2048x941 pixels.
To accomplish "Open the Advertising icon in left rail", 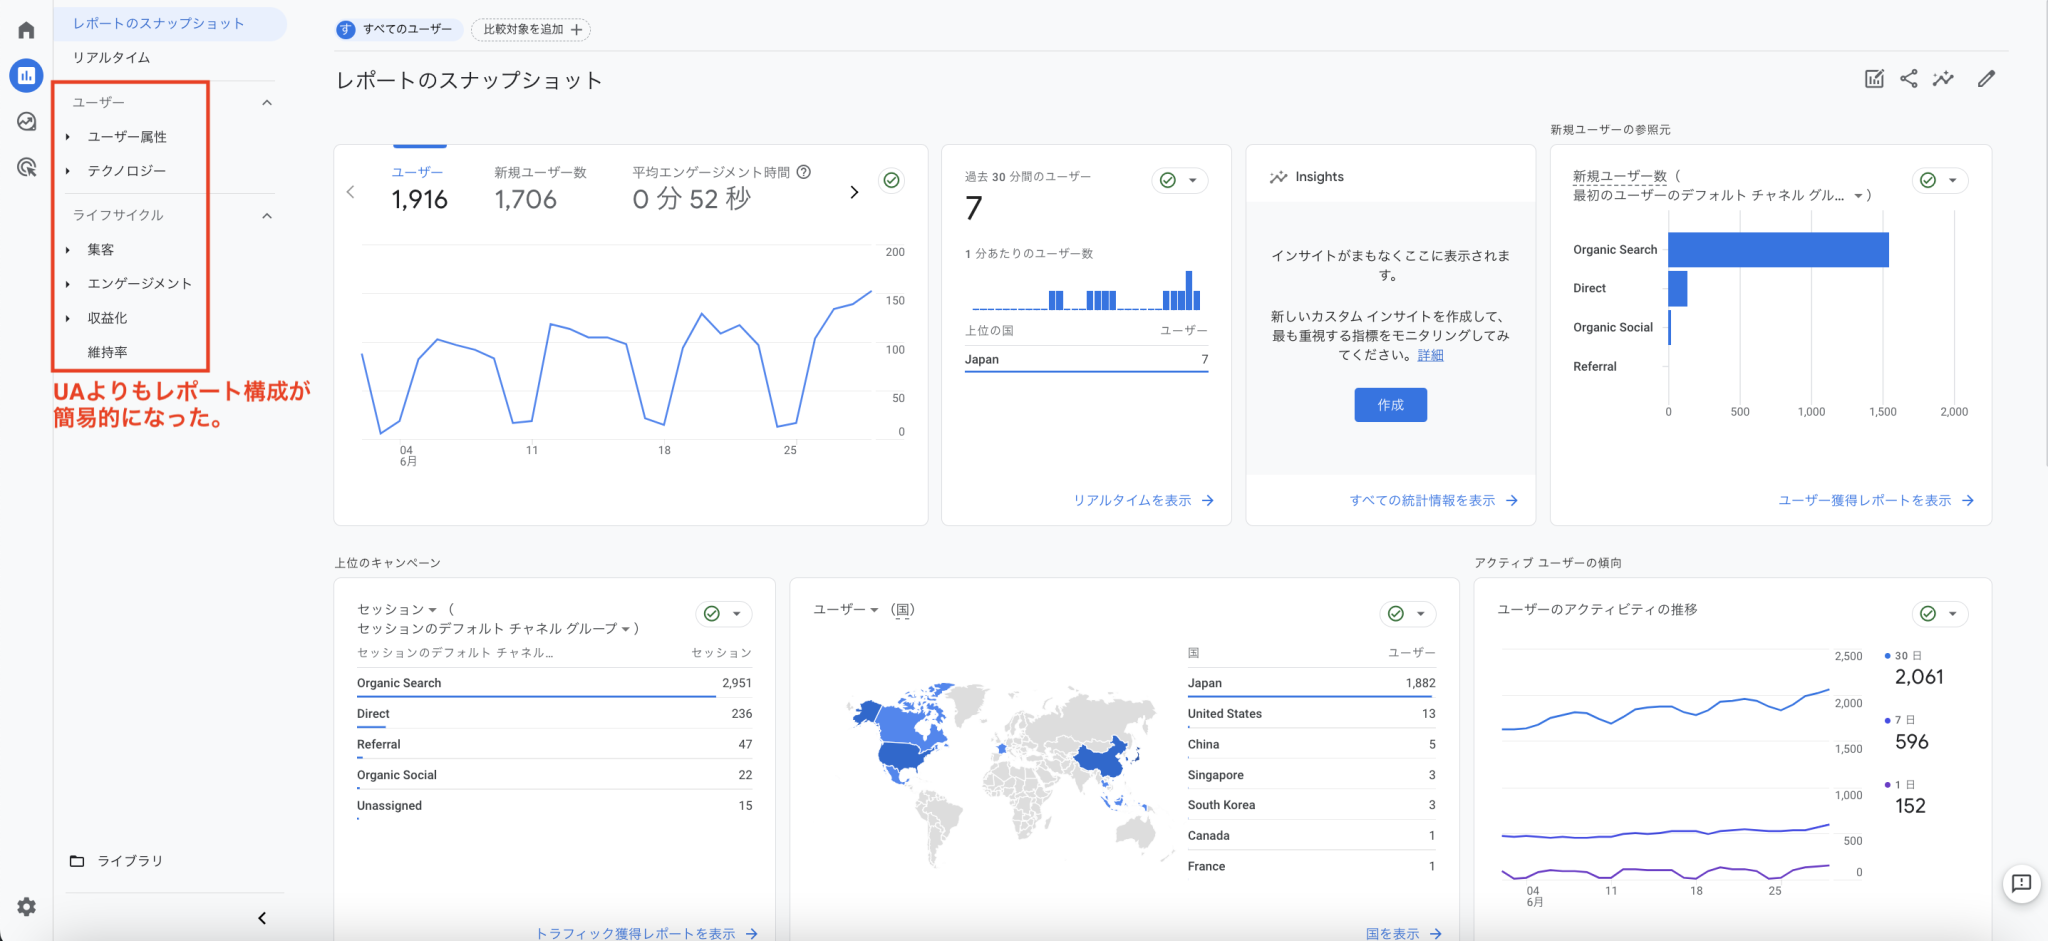I will (x=26, y=167).
